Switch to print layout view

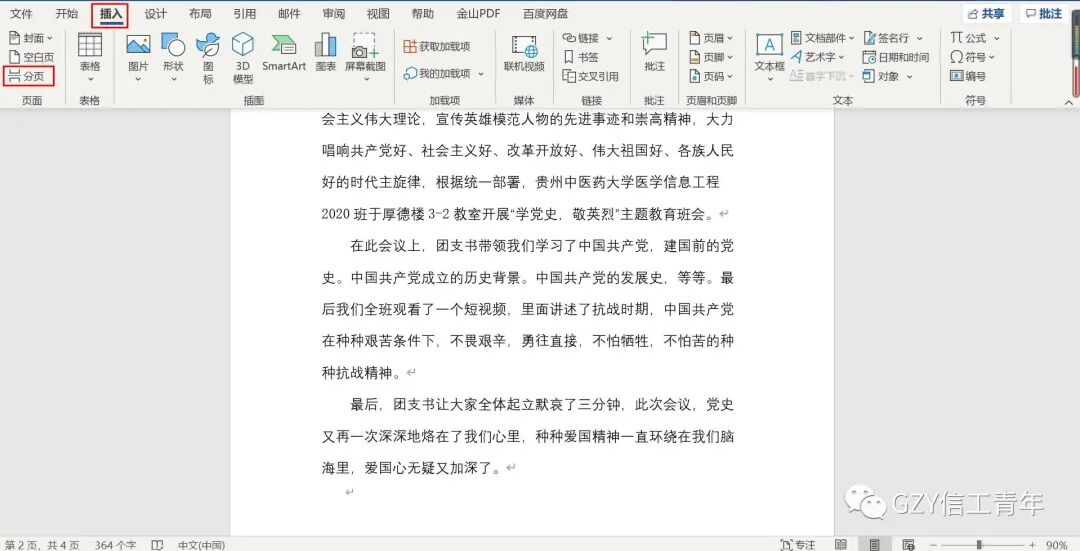[874, 545]
